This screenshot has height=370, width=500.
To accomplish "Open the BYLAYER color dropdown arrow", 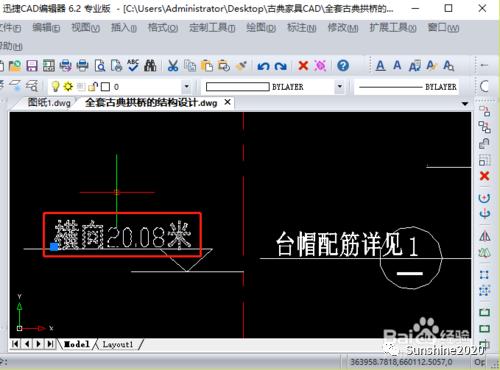I will point(340,87).
